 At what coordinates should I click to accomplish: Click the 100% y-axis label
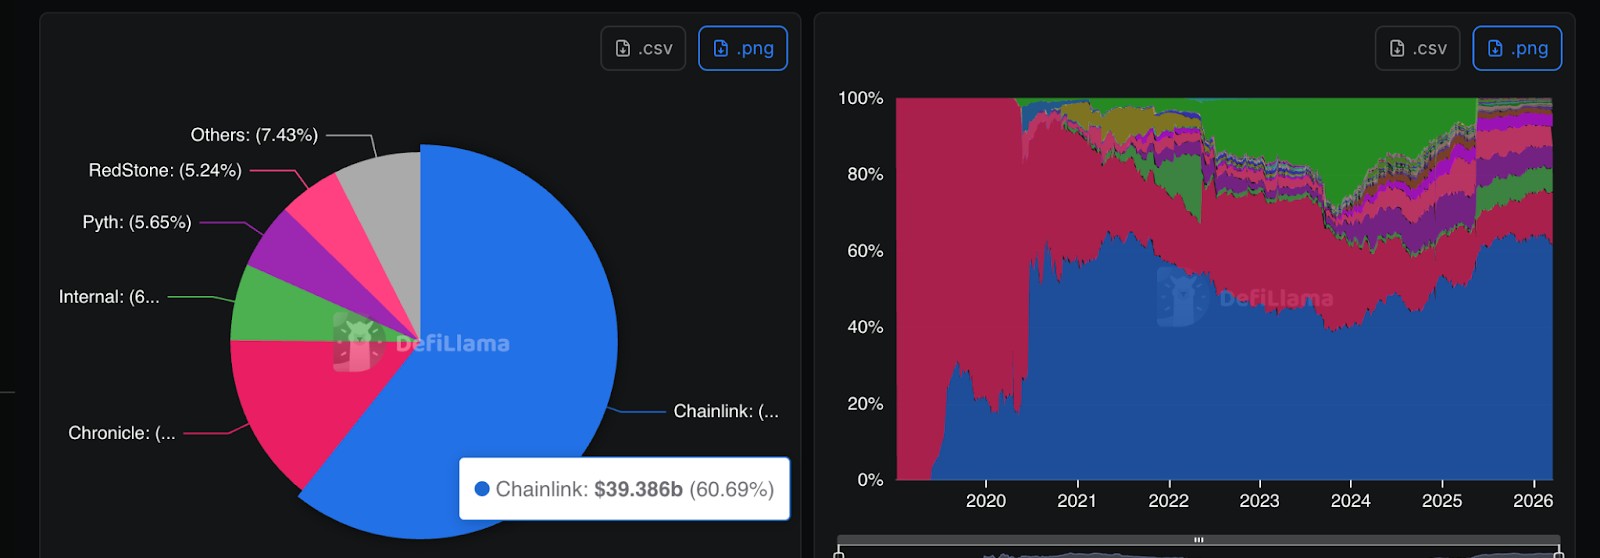[x=861, y=98]
